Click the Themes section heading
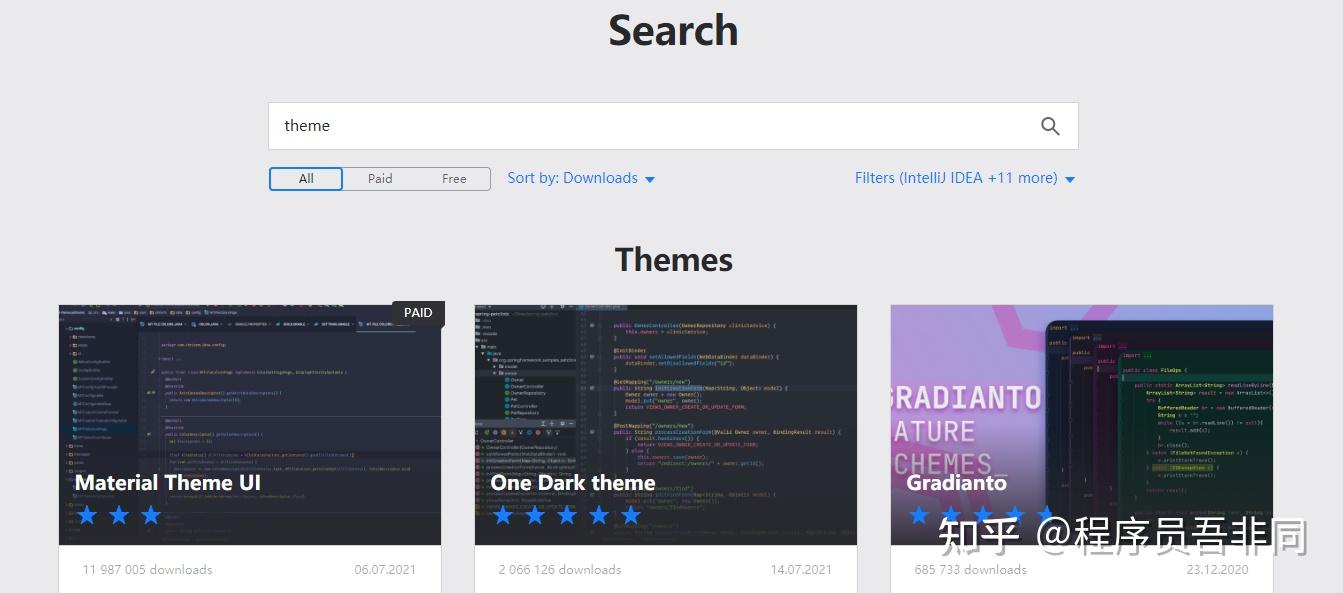1343x593 pixels. [672, 258]
